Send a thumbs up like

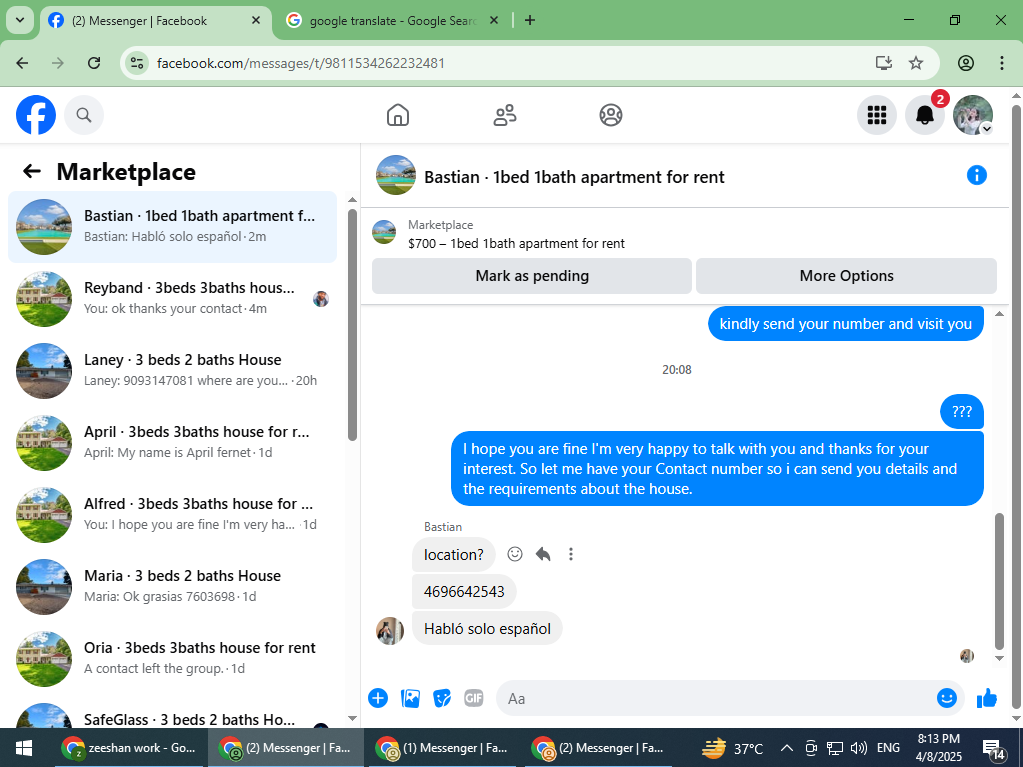click(x=986, y=699)
